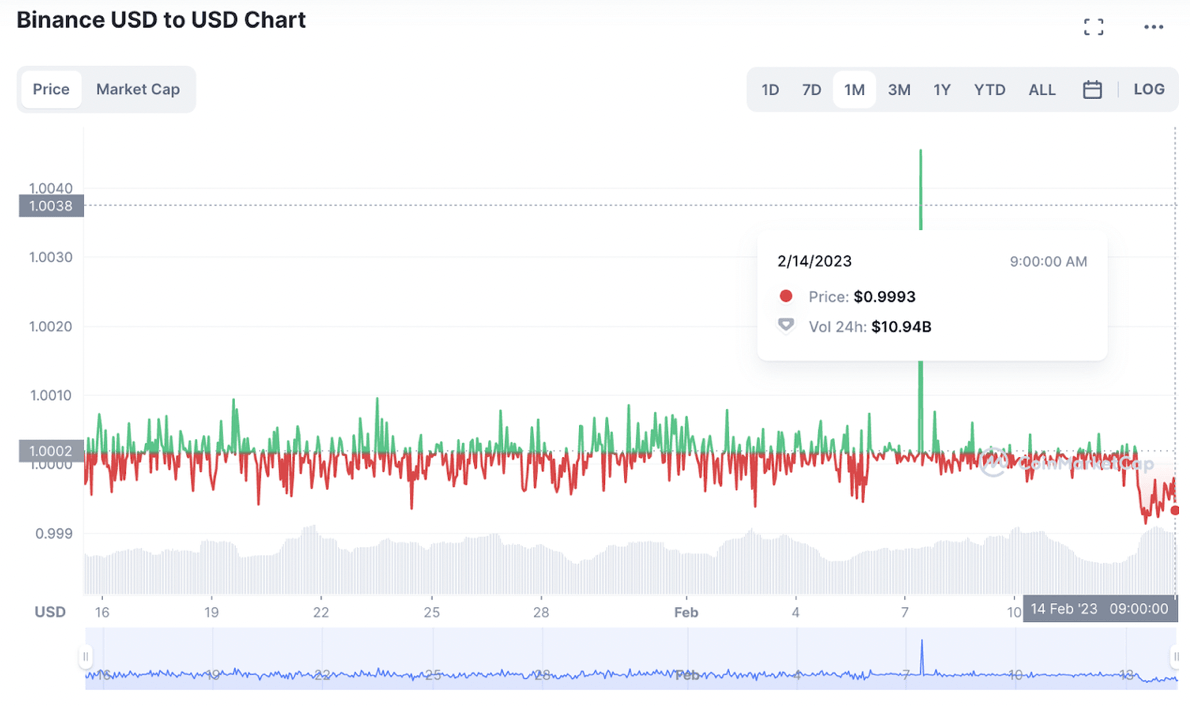Switch to the 3M time range tab

pyautogui.click(x=898, y=89)
